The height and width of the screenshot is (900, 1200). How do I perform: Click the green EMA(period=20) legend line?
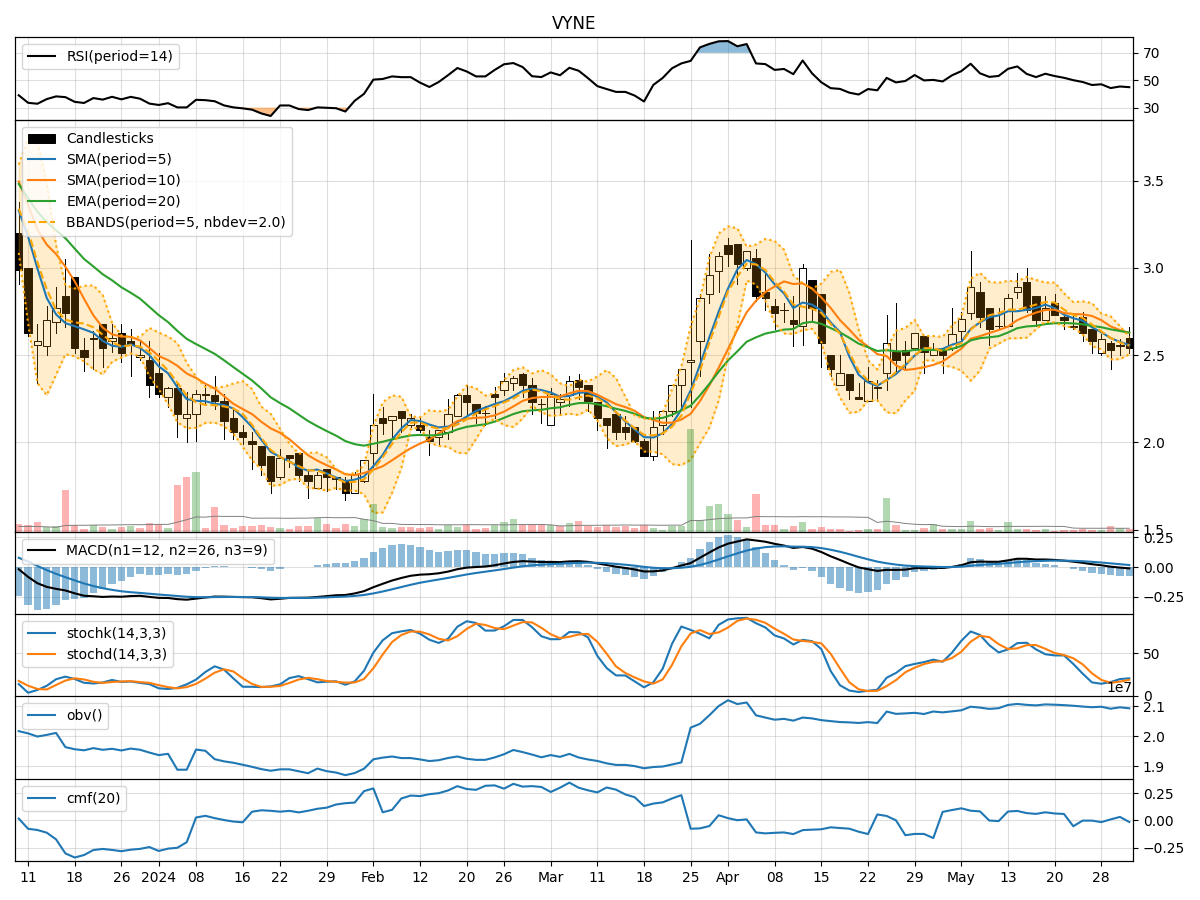(42, 202)
